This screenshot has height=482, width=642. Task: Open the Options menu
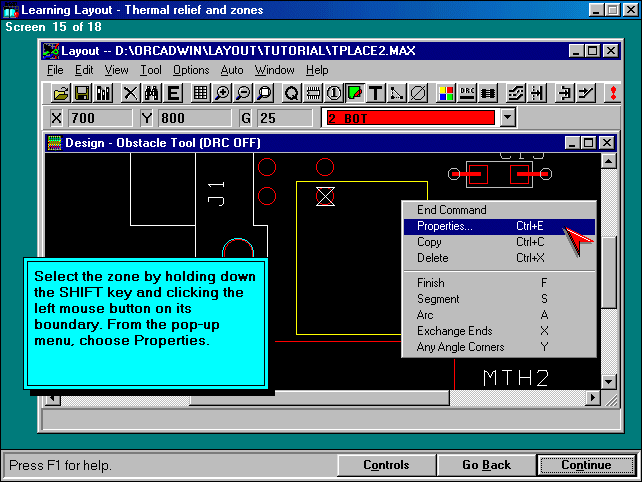pos(191,70)
